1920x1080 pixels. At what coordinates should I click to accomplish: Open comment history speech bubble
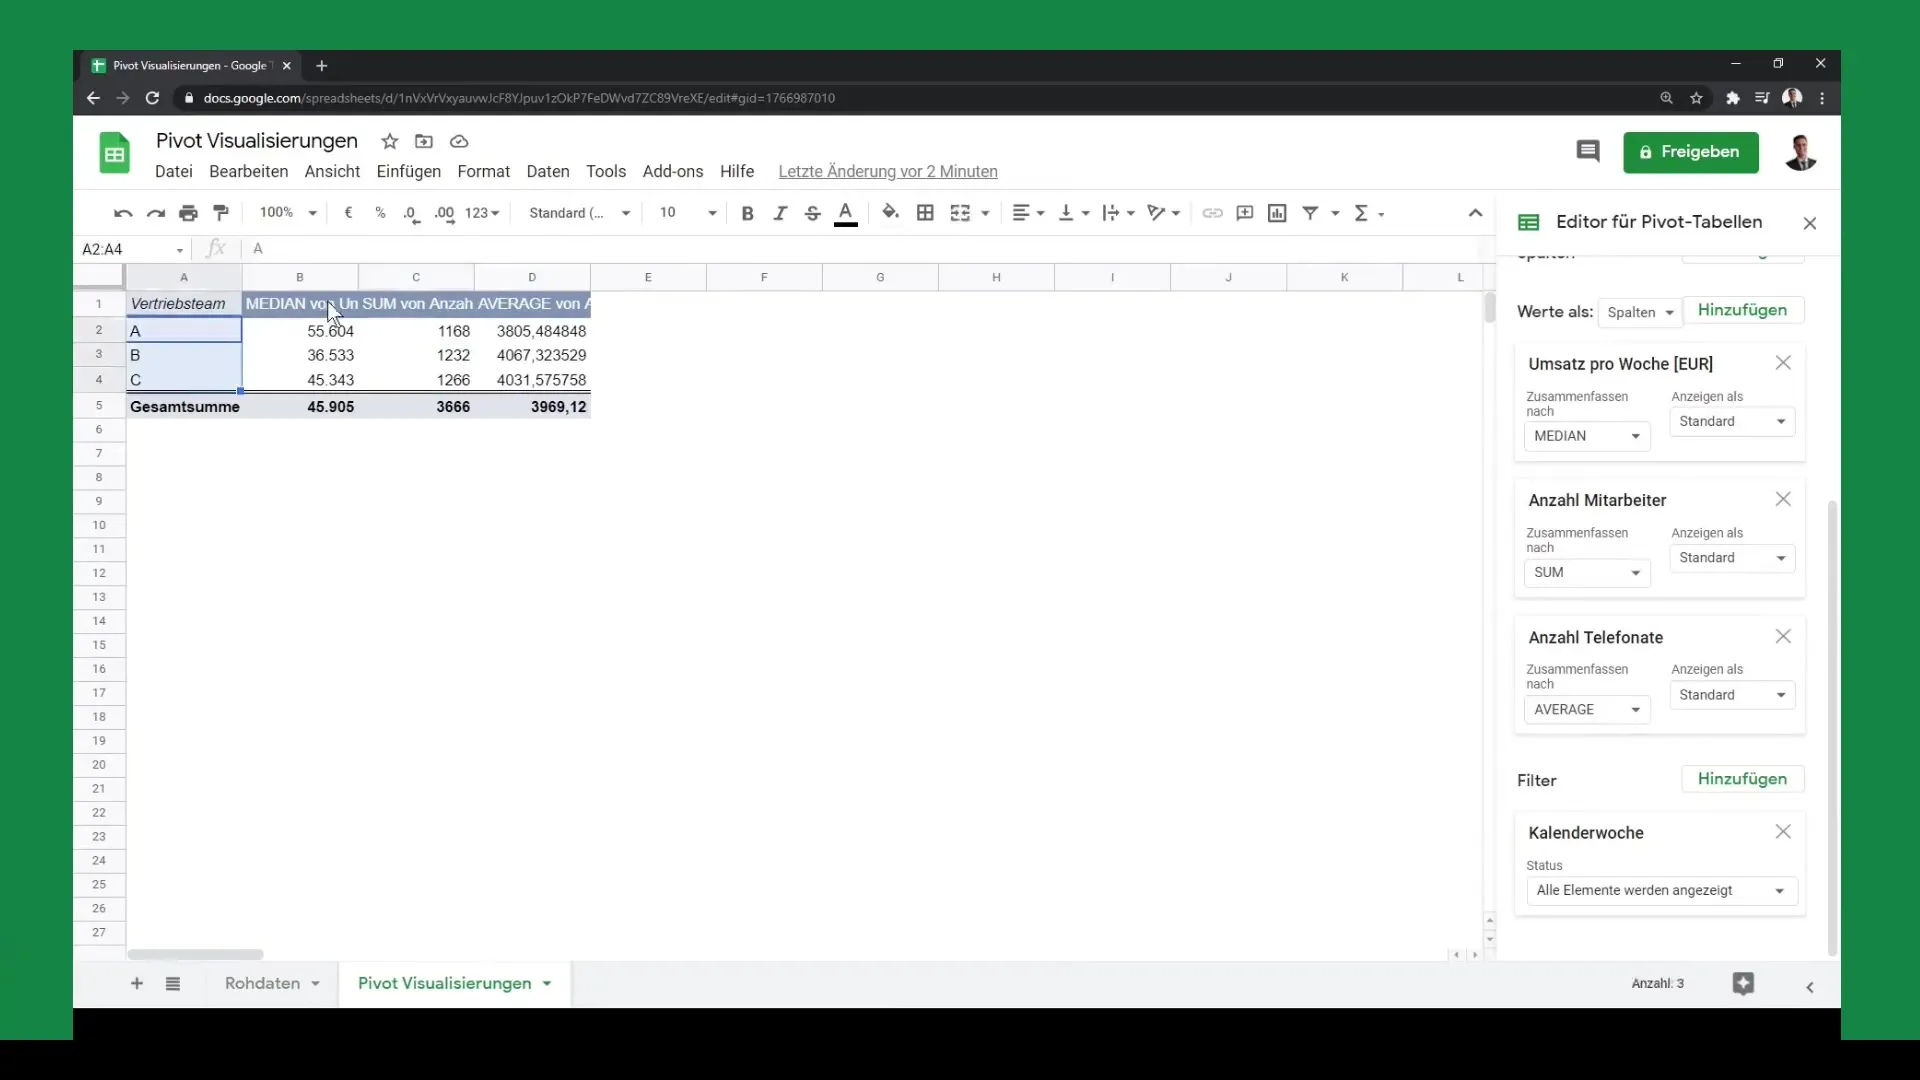click(1587, 151)
